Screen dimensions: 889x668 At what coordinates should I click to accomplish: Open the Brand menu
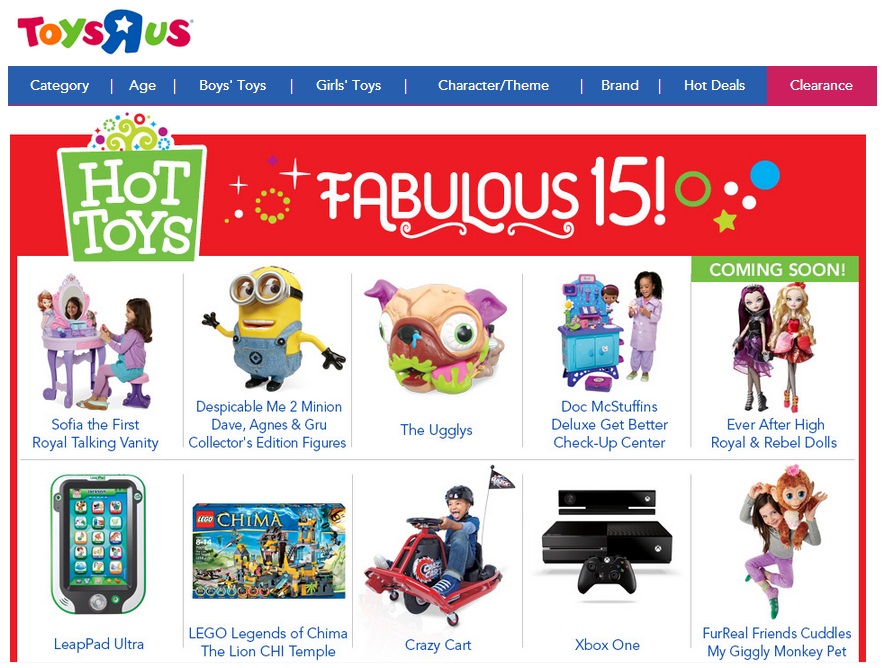point(620,86)
